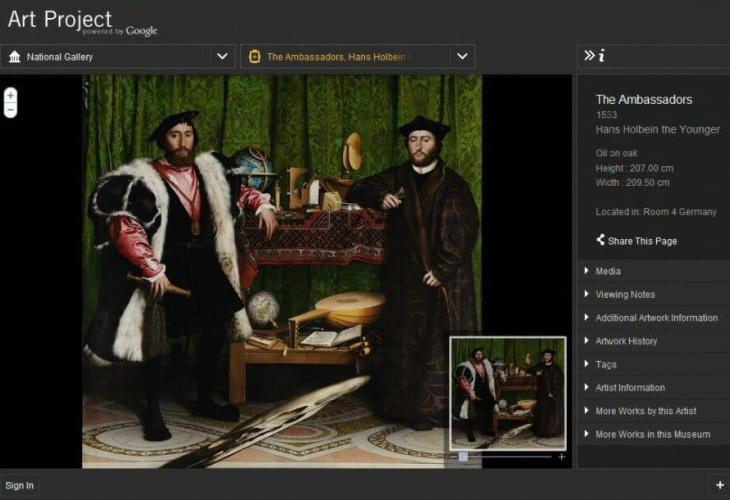Expand the Artwork History section

(x=626, y=341)
